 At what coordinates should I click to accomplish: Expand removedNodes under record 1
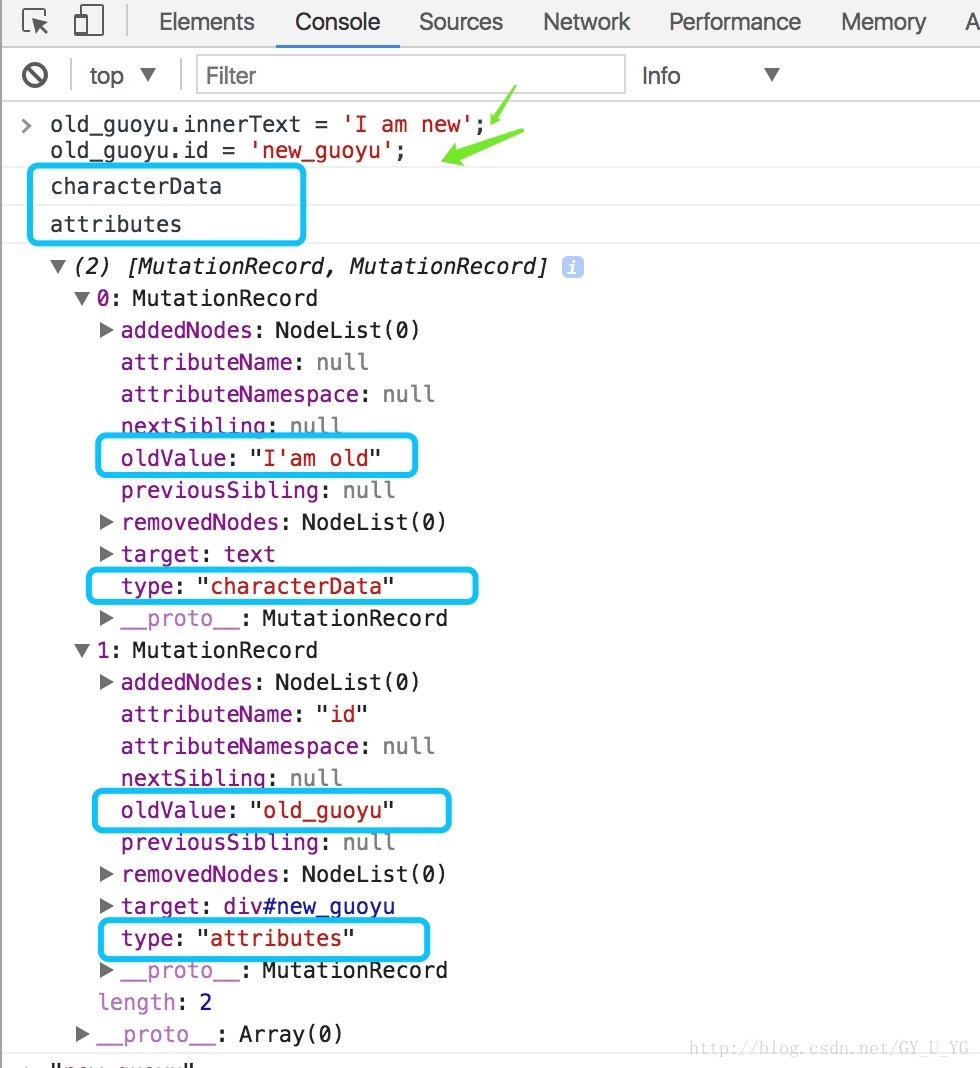(x=106, y=875)
